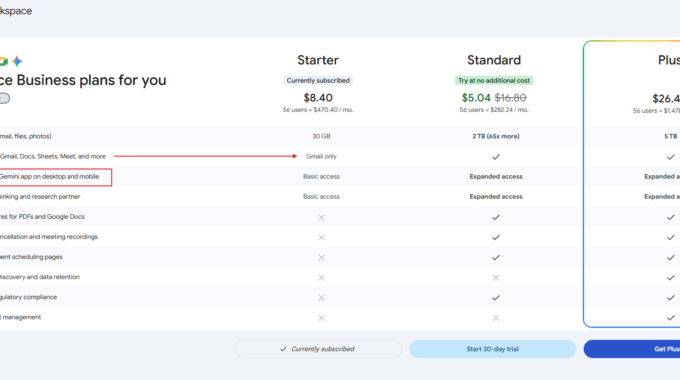Click the thinking and research partner label

pyautogui.click(x=40, y=197)
